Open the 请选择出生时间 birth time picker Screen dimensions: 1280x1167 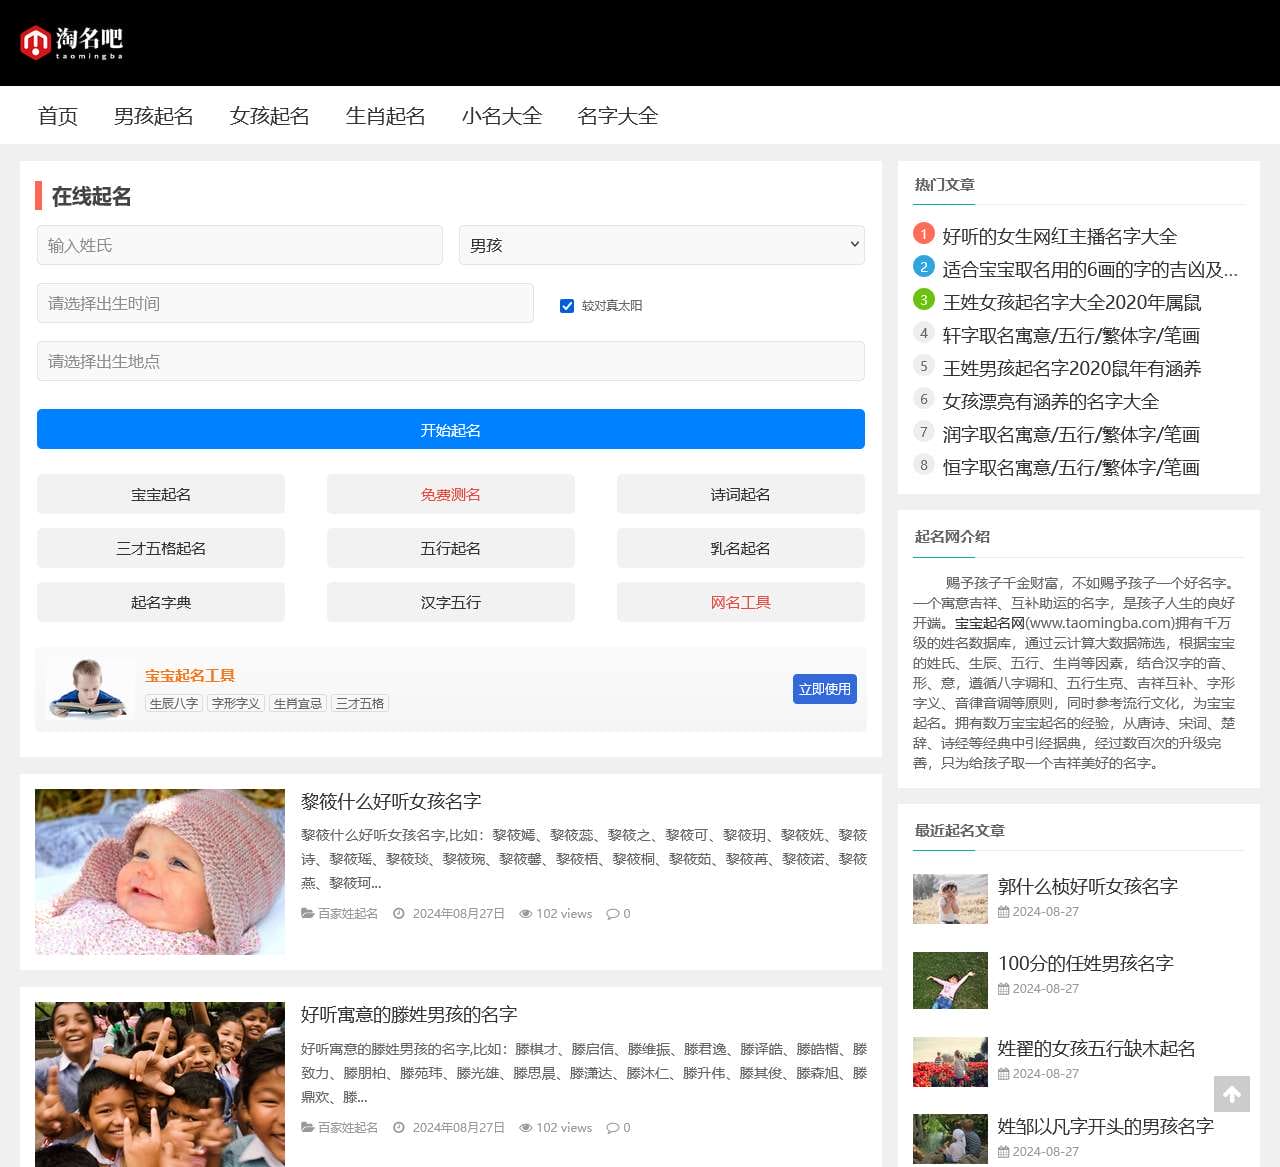click(x=285, y=303)
